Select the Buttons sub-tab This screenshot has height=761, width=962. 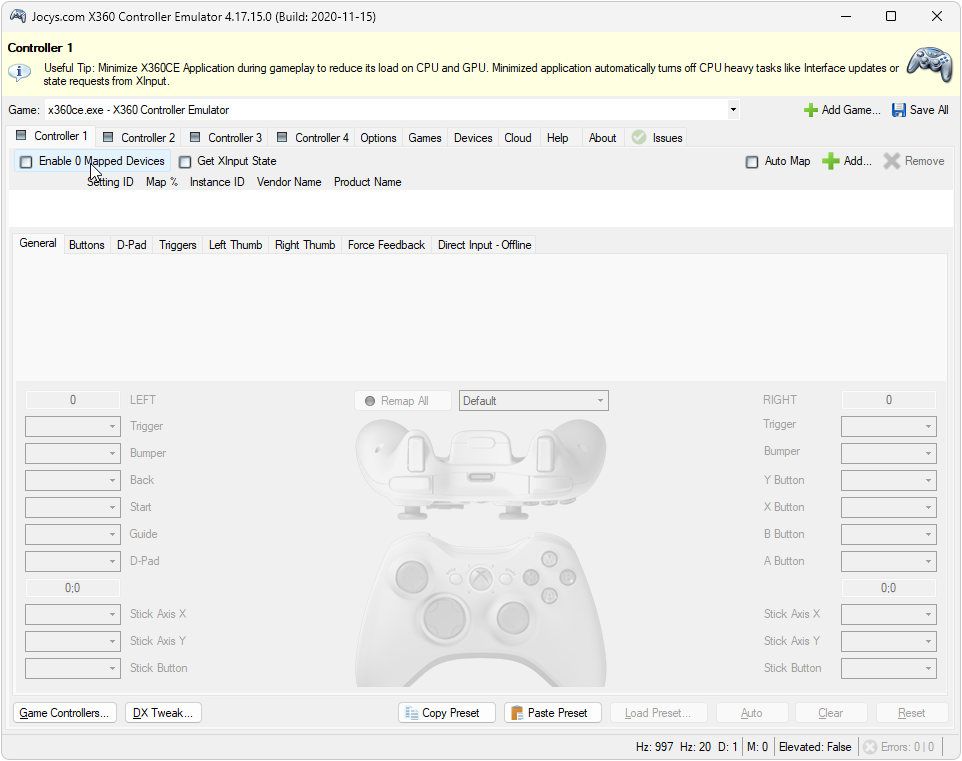[x=87, y=245]
